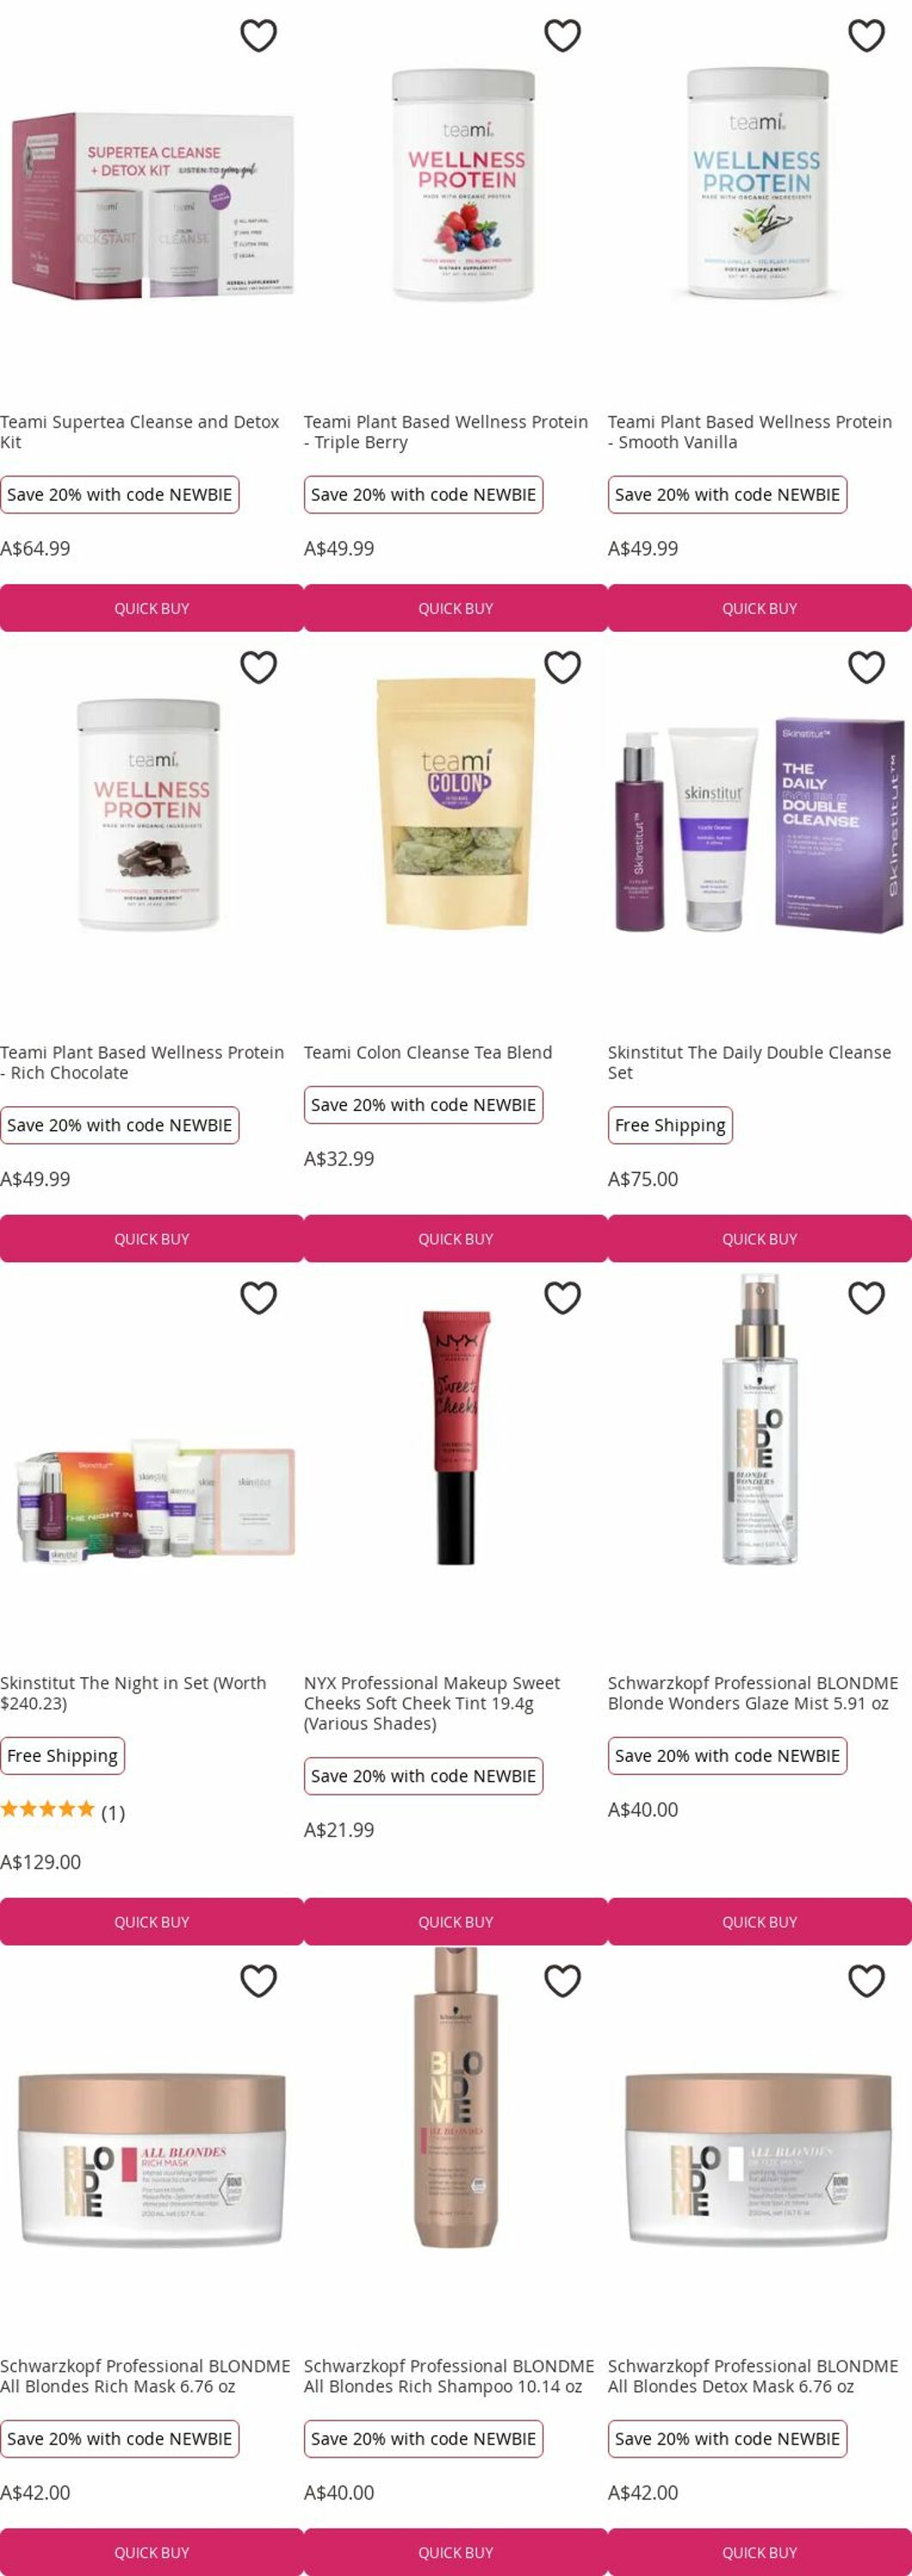Heart the BLONDME All Blondes Rich Mask
The width and height of the screenshot is (912, 2576).
[258, 1981]
